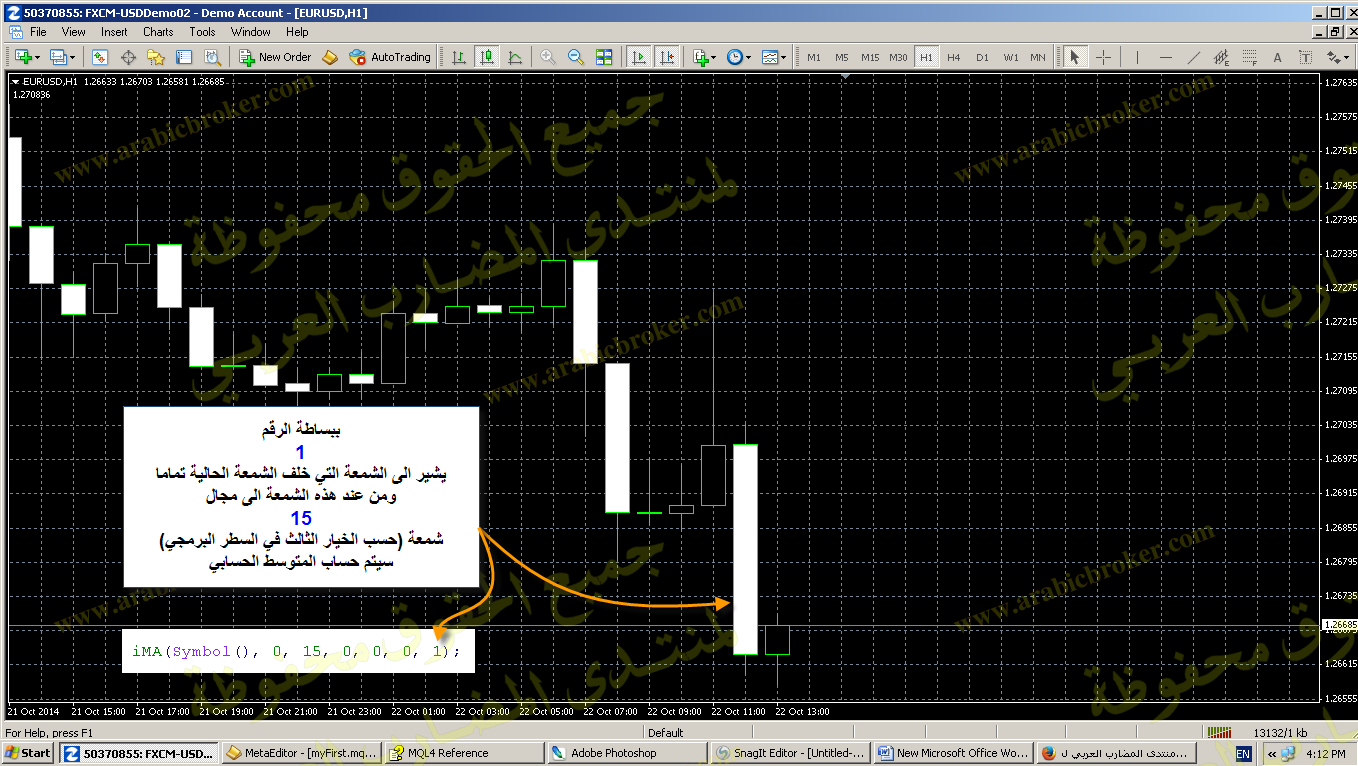The image size is (1358, 766).
Task: Zoom in on the chart
Action: click(548, 57)
